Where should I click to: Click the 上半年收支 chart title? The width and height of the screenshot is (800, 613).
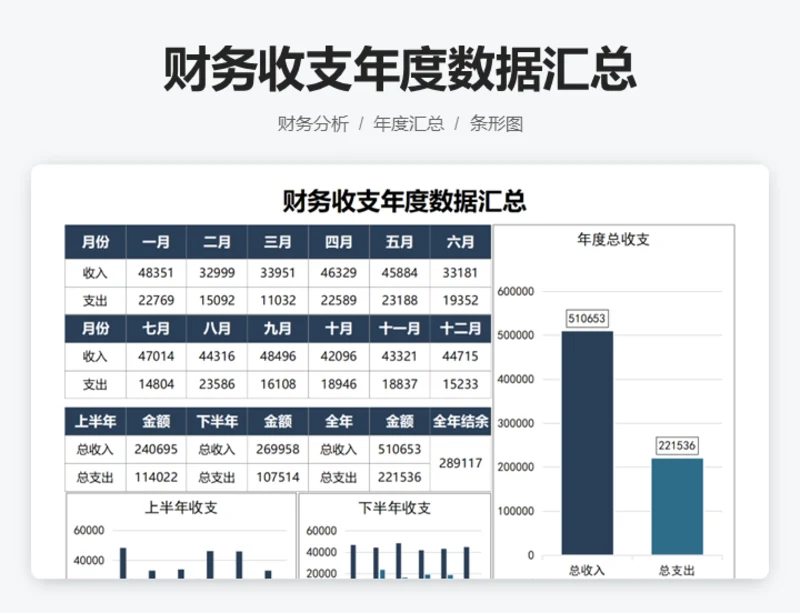point(181,507)
